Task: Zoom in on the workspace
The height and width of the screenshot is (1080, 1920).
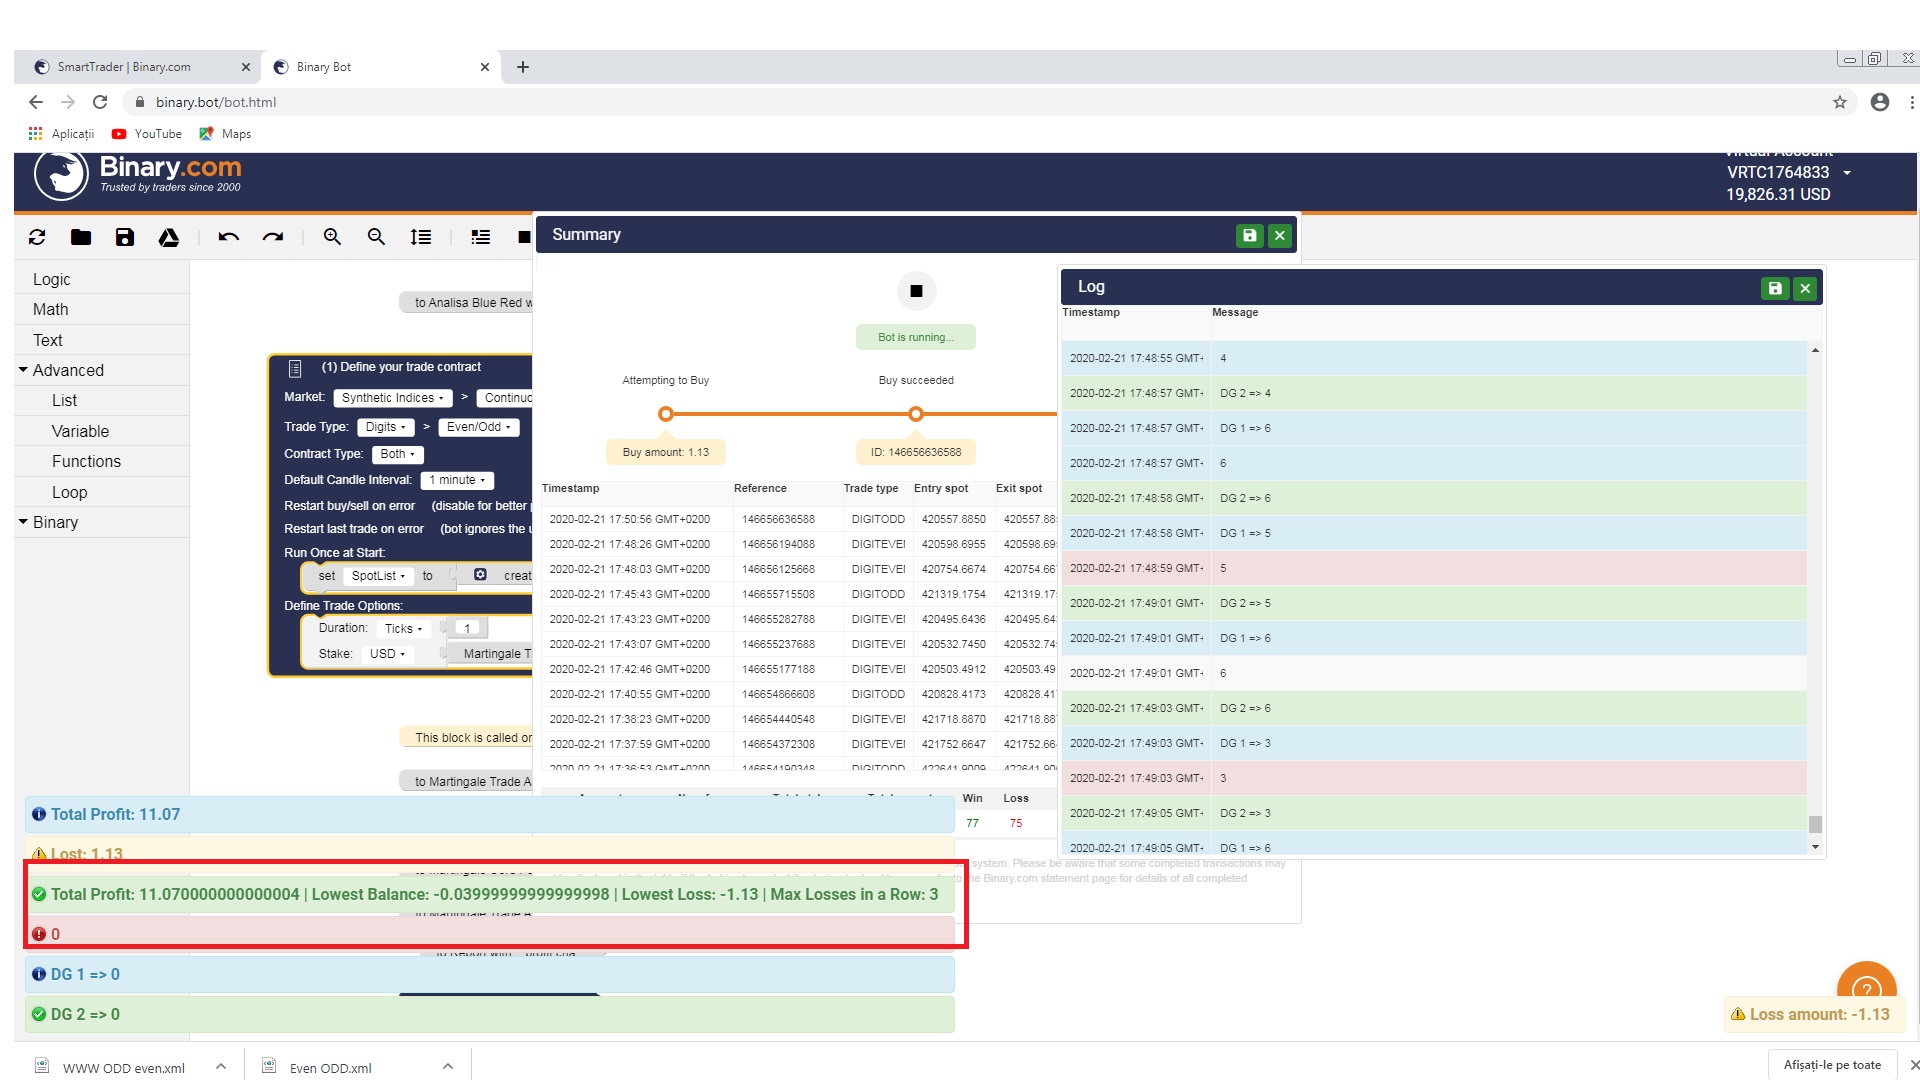Action: pos(332,237)
